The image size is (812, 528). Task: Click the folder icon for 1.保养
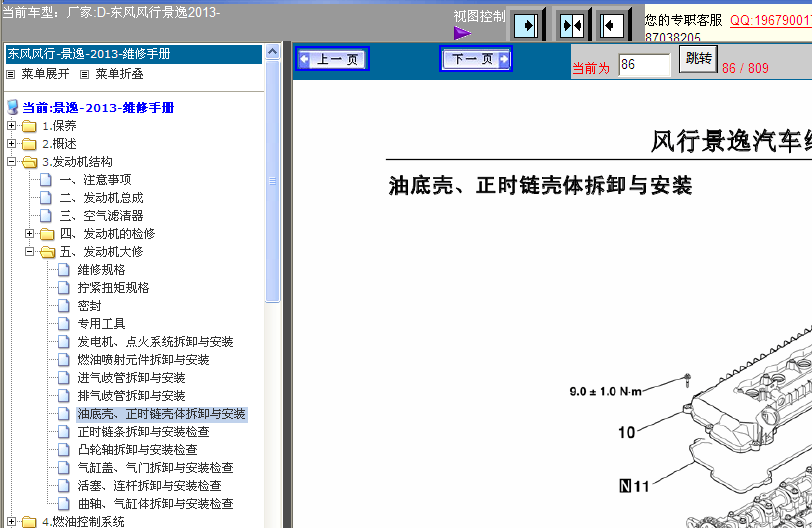coord(29,126)
